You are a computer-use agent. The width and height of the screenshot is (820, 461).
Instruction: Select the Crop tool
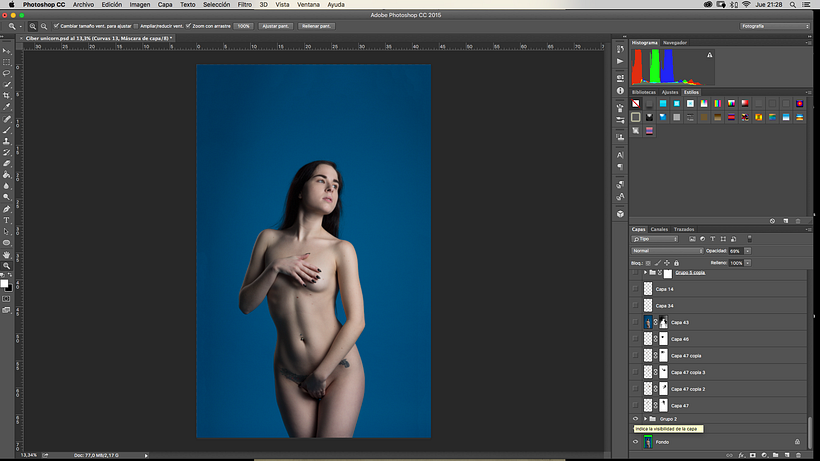click(6, 96)
